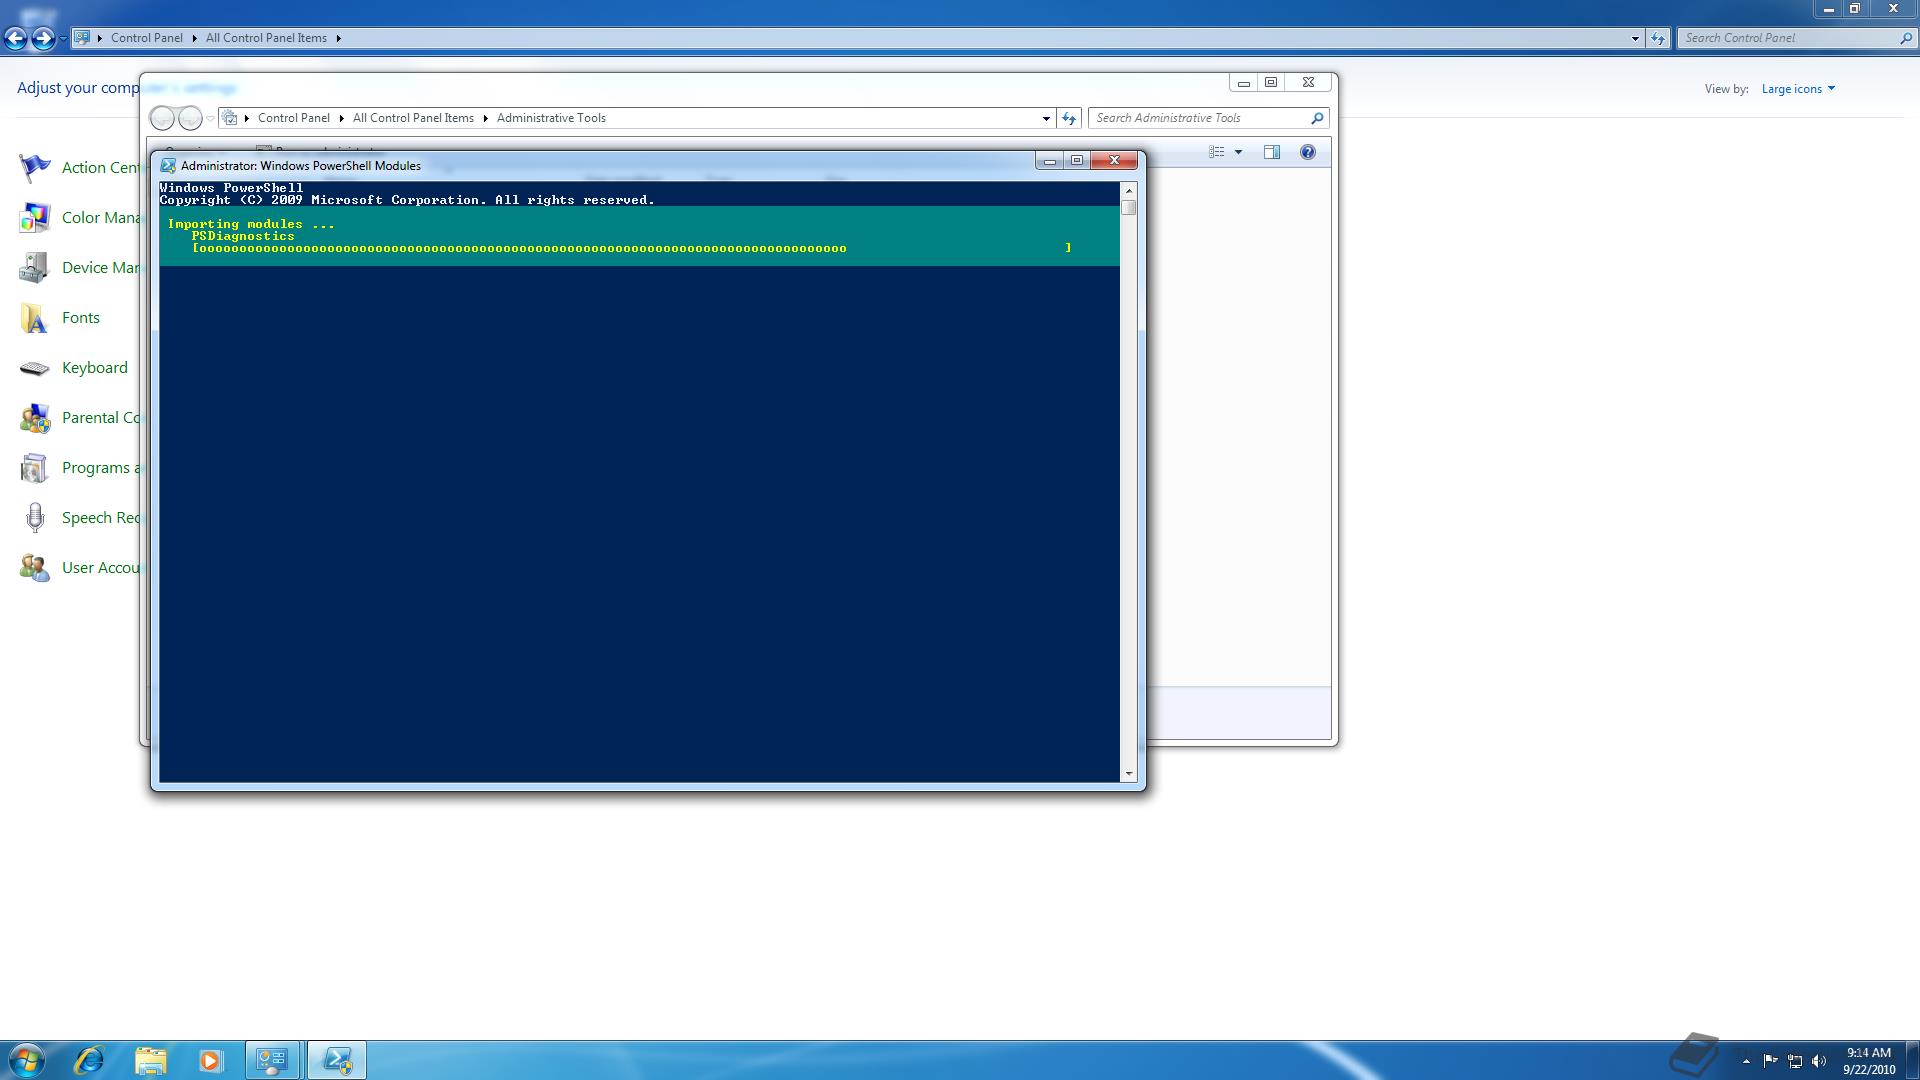Expand arrow after All Control Panel Items in outer window
Viewport: 1920px width, 1080px height.
click(339, 38)
